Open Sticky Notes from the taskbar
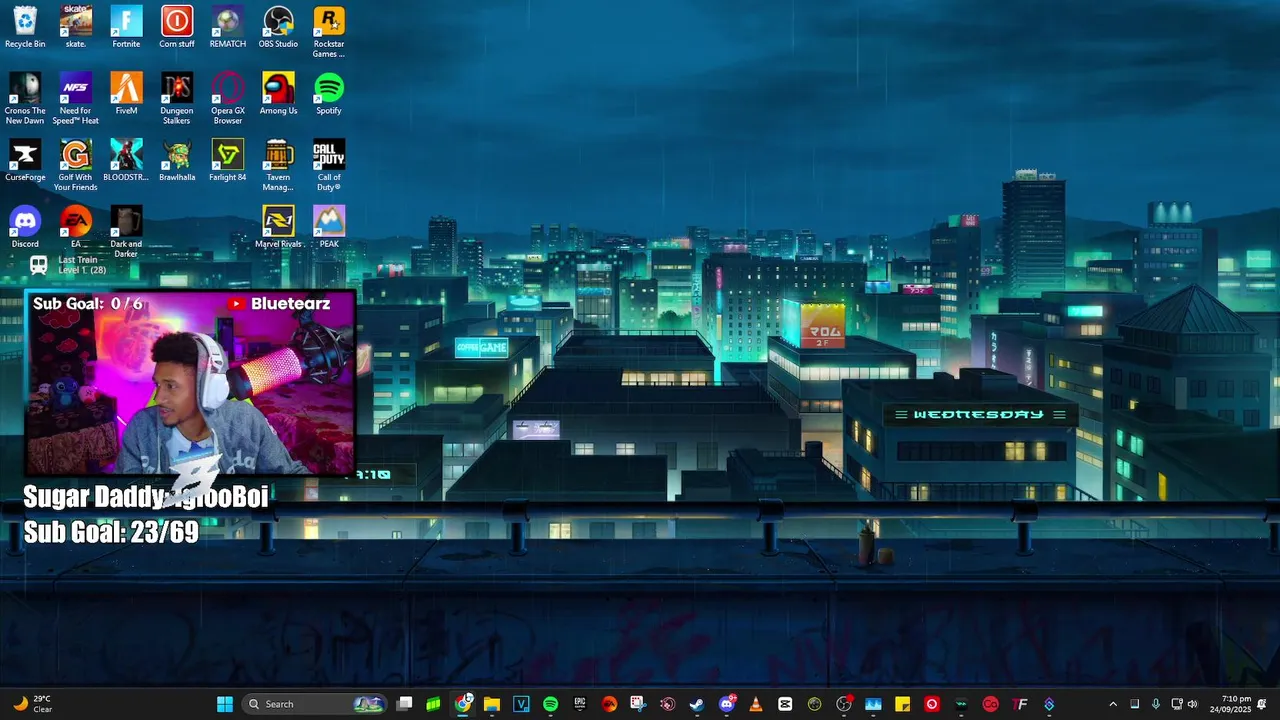 coord(902,704)
